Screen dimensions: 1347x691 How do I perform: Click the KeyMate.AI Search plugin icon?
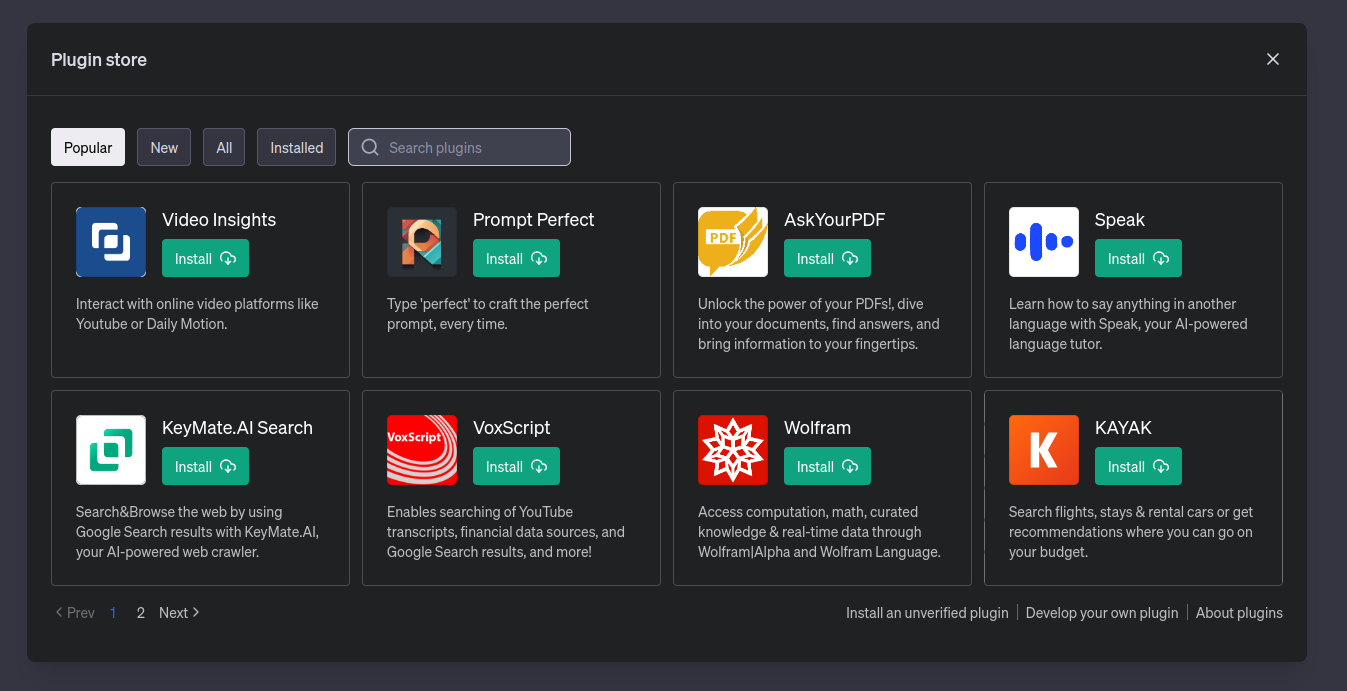point(111,450)
